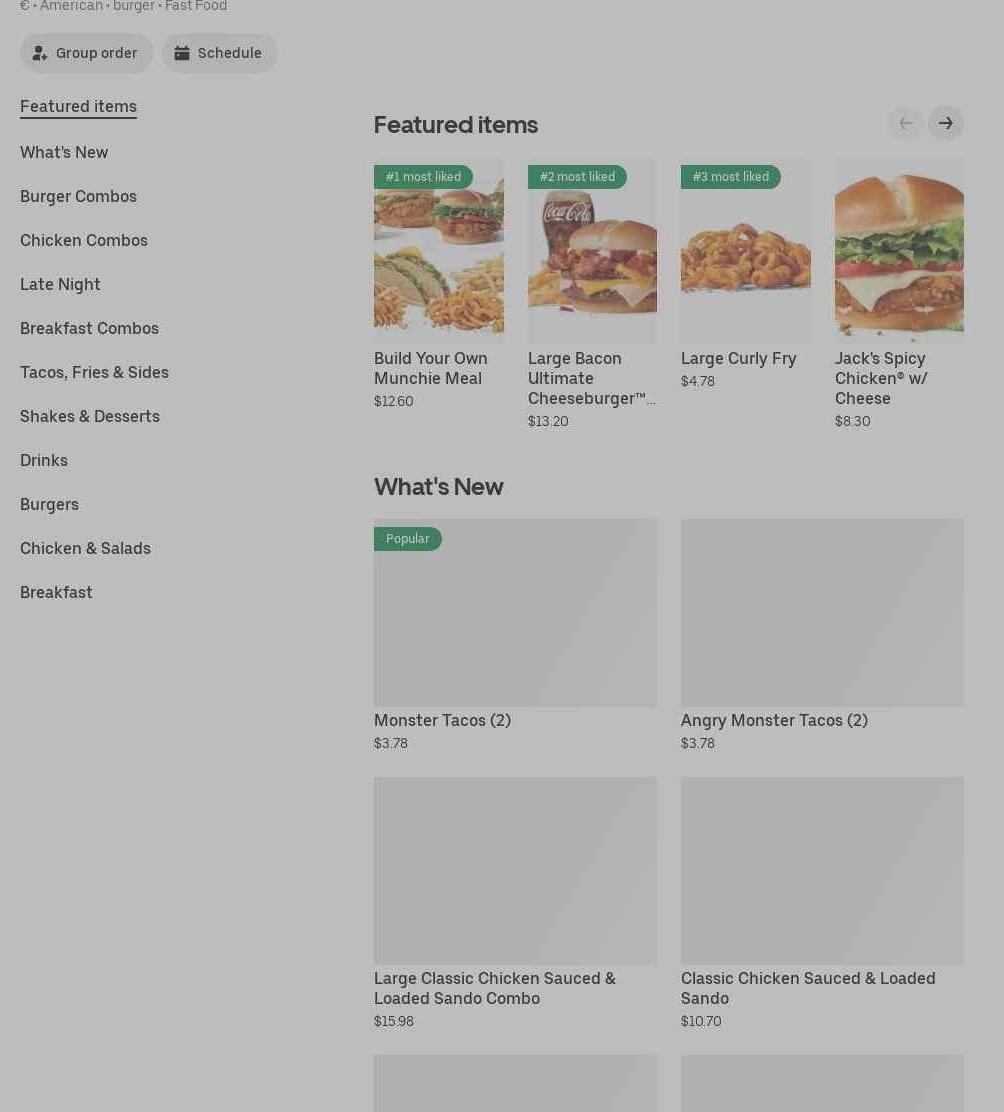The width and height of the screenshot is (1004, 1112).
Task: Click the $13.20 price text
Action: [x=548, y=421]
